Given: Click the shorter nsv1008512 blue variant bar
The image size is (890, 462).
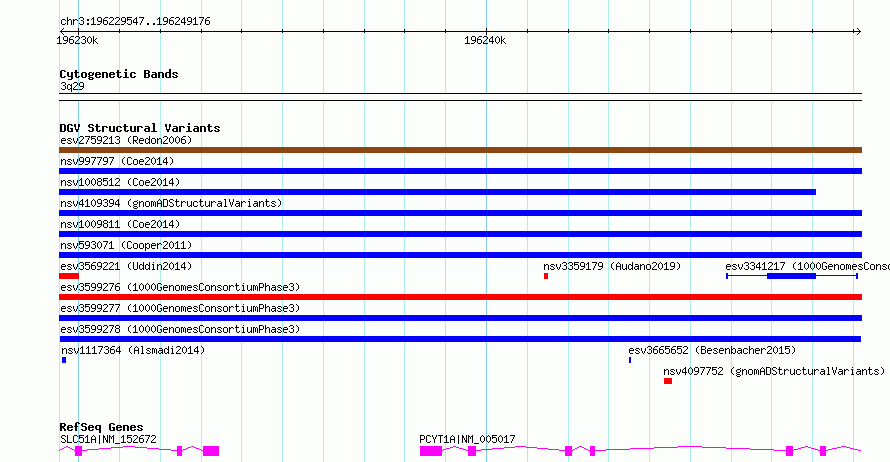Looking at the screenshot, I should click(438, 192).
